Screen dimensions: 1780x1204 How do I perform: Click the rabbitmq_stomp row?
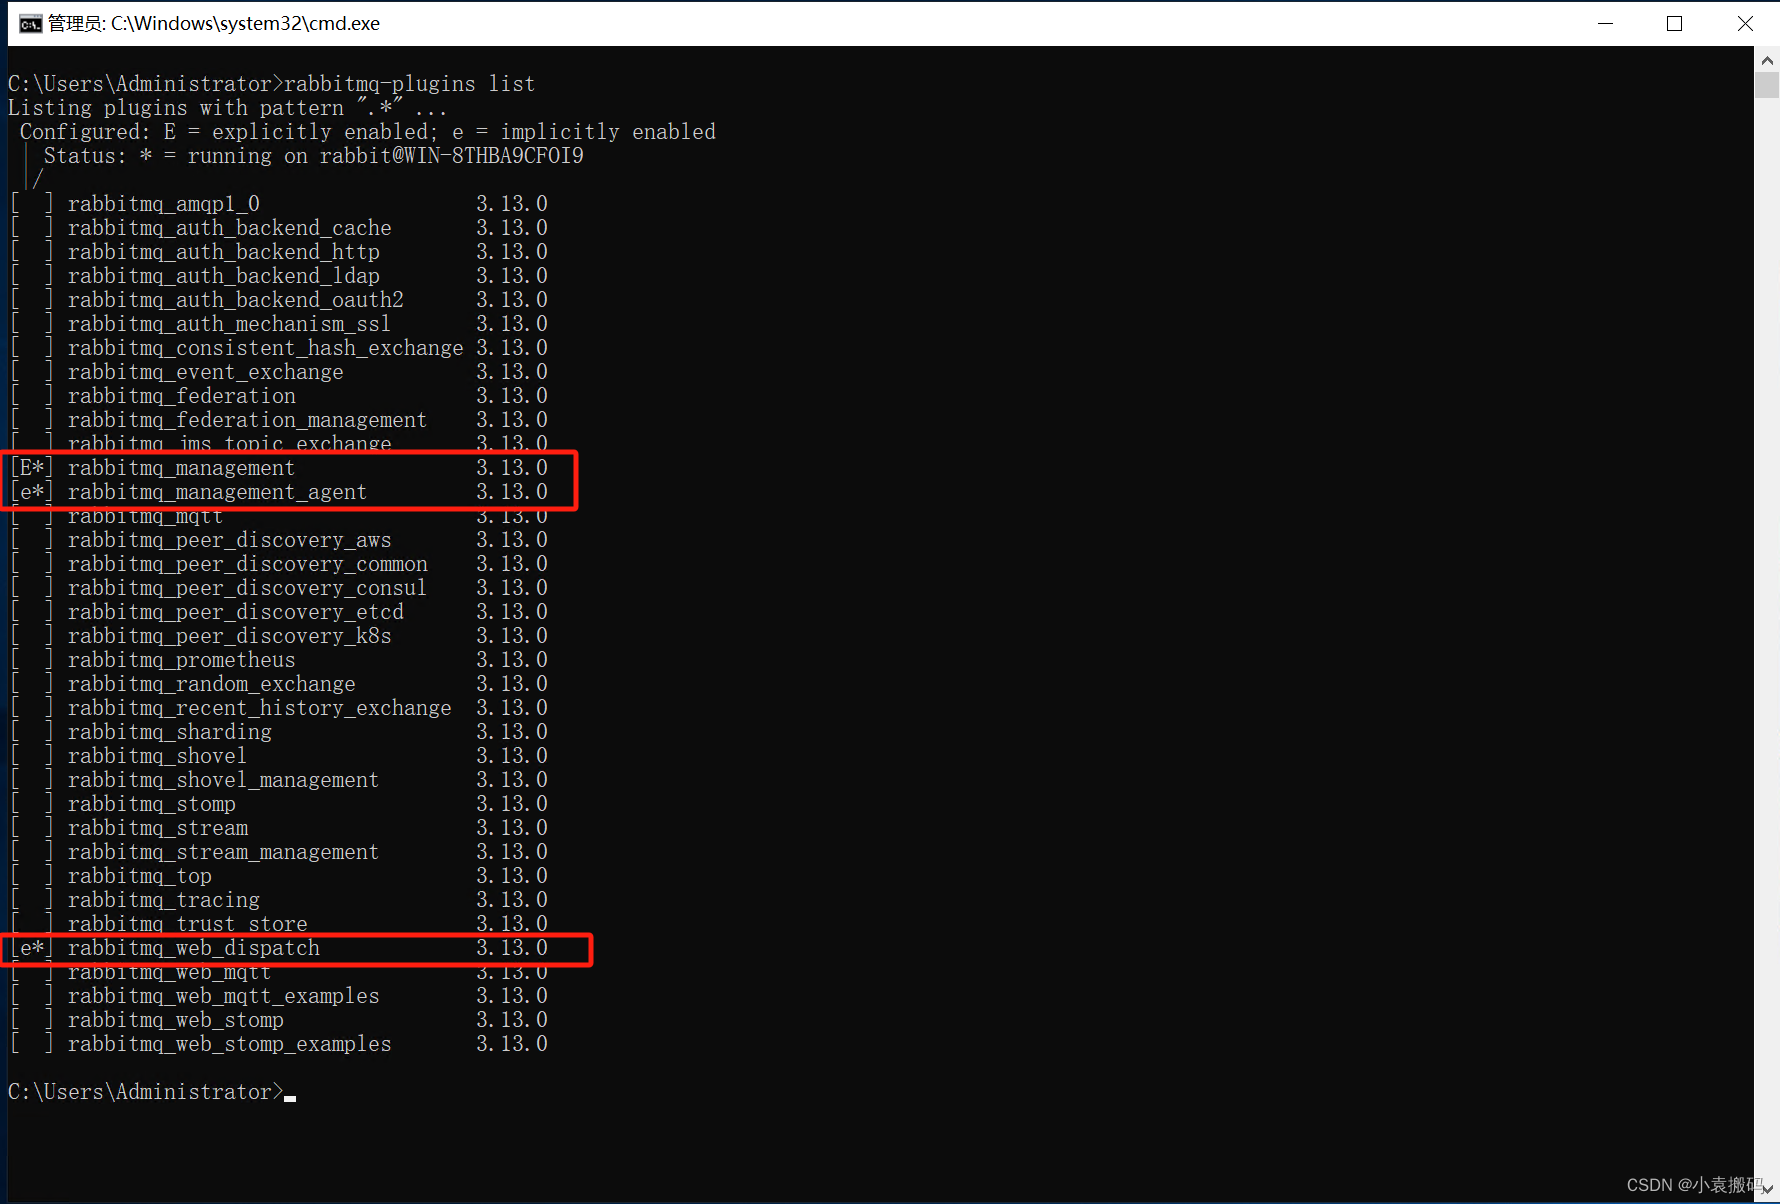click(x=280, y=804)
